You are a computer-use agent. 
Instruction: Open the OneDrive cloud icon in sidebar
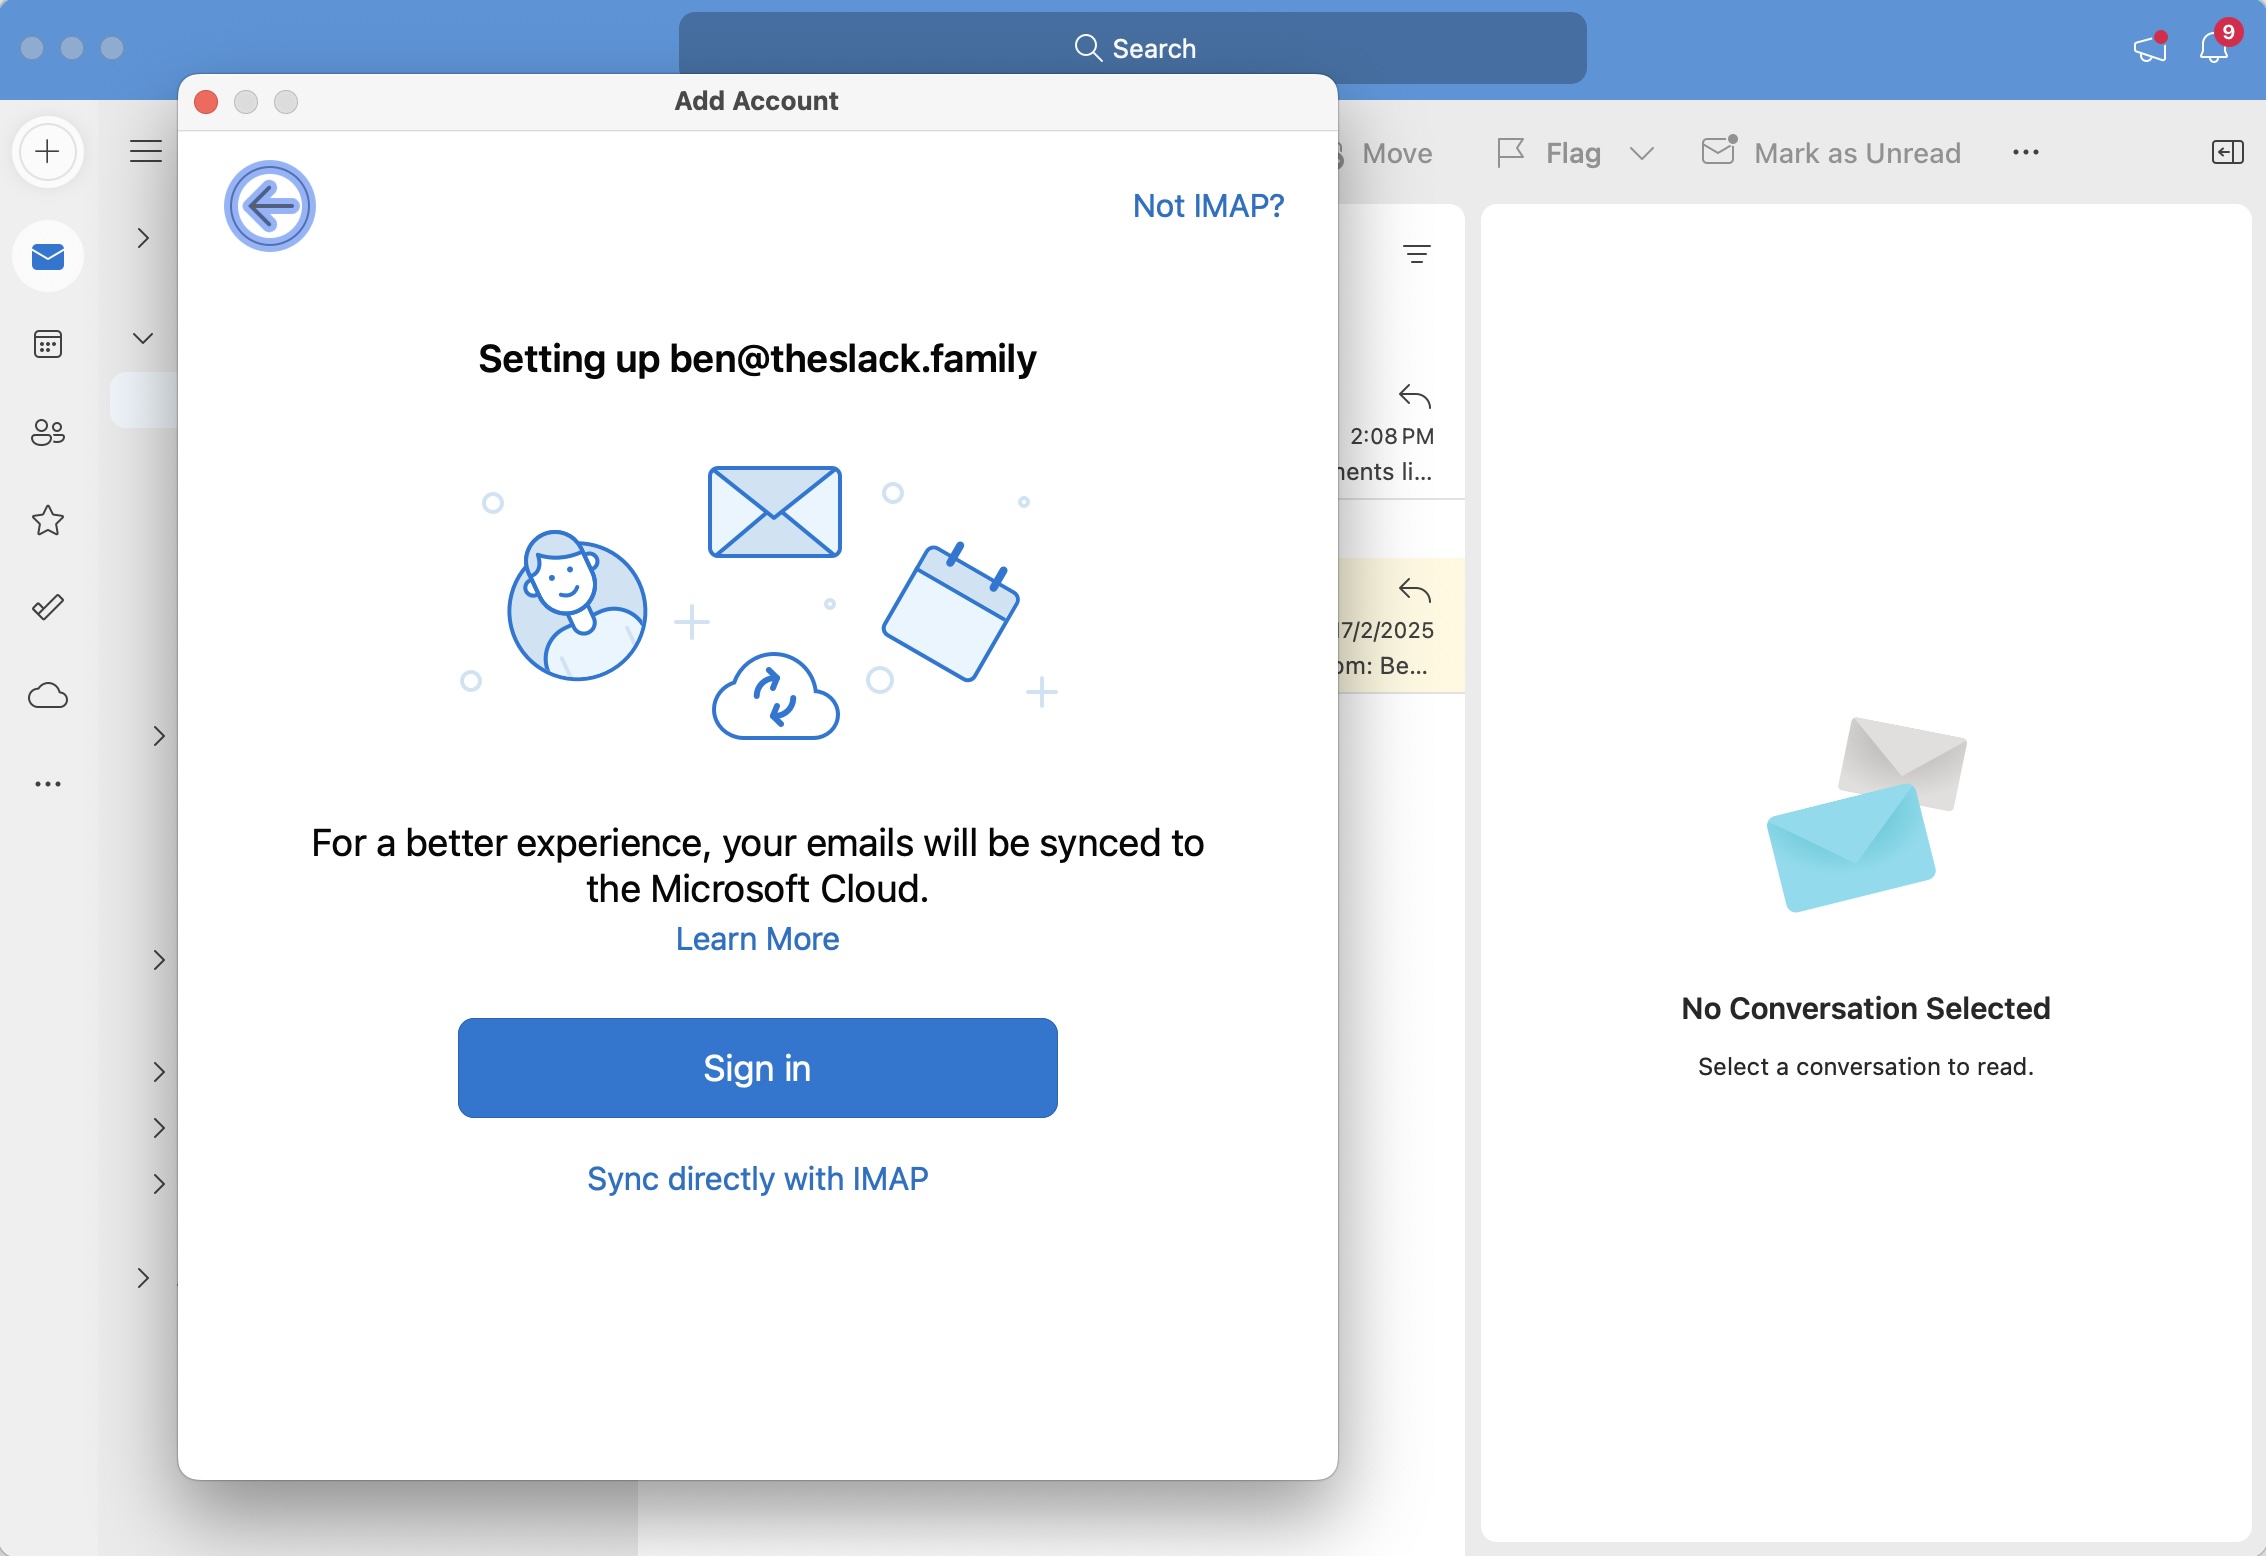click(x=48, y=695)
